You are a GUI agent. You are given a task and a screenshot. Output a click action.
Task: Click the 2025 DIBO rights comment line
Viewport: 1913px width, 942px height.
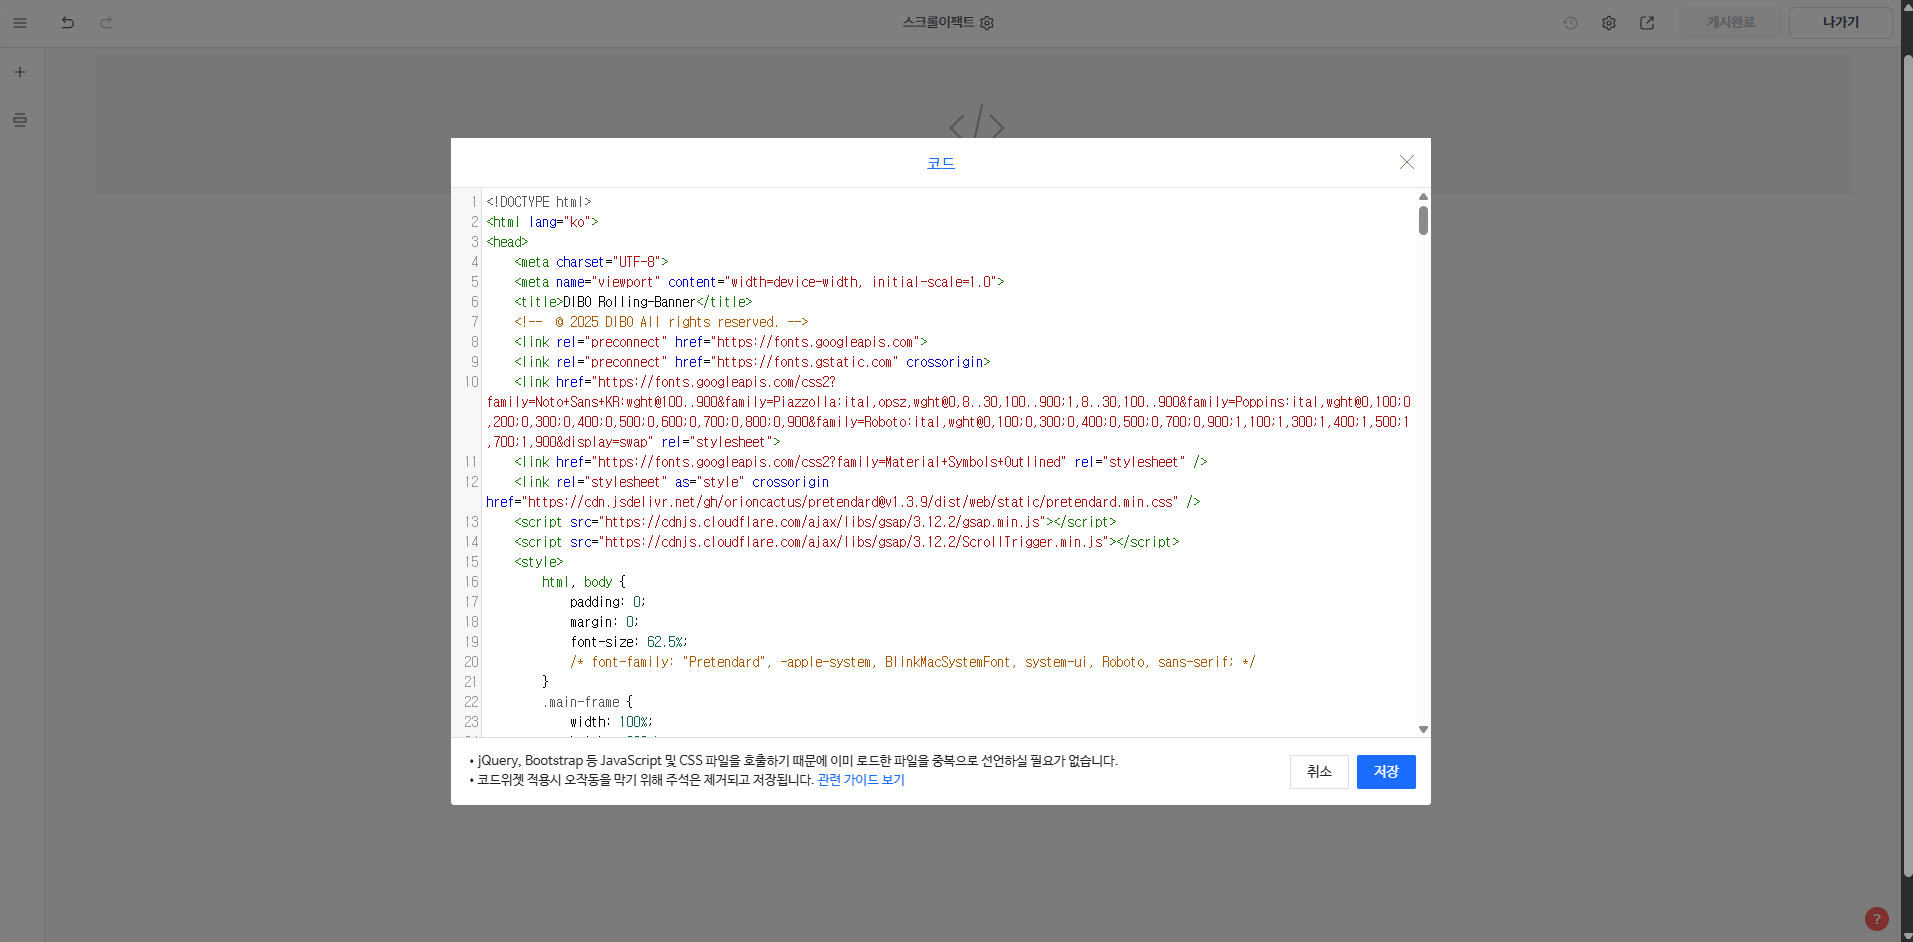(661, 322)
